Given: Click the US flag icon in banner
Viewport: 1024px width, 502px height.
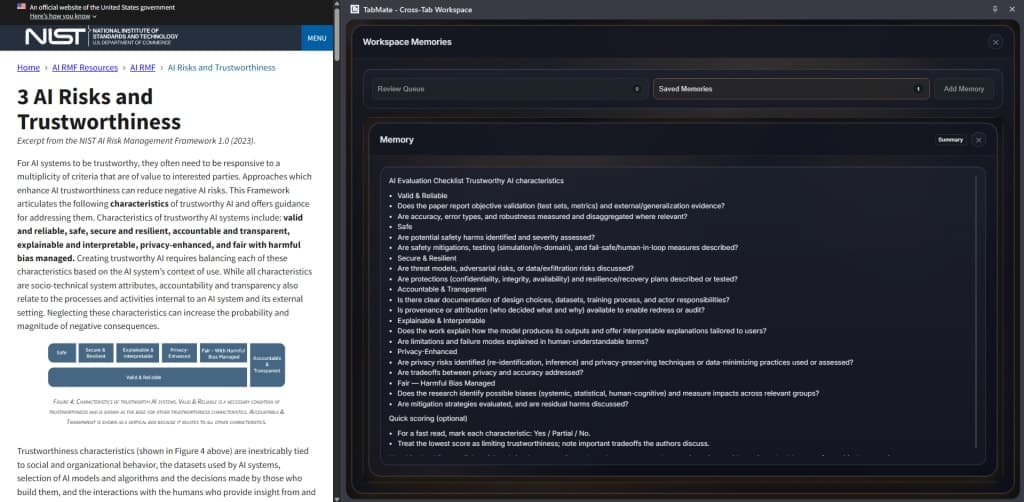Looking at the screenshot, I should 22,7.
